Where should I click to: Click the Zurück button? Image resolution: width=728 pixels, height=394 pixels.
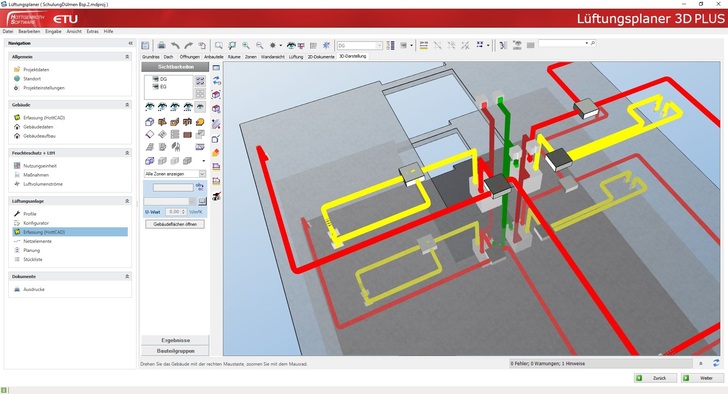tap(656, 378)
